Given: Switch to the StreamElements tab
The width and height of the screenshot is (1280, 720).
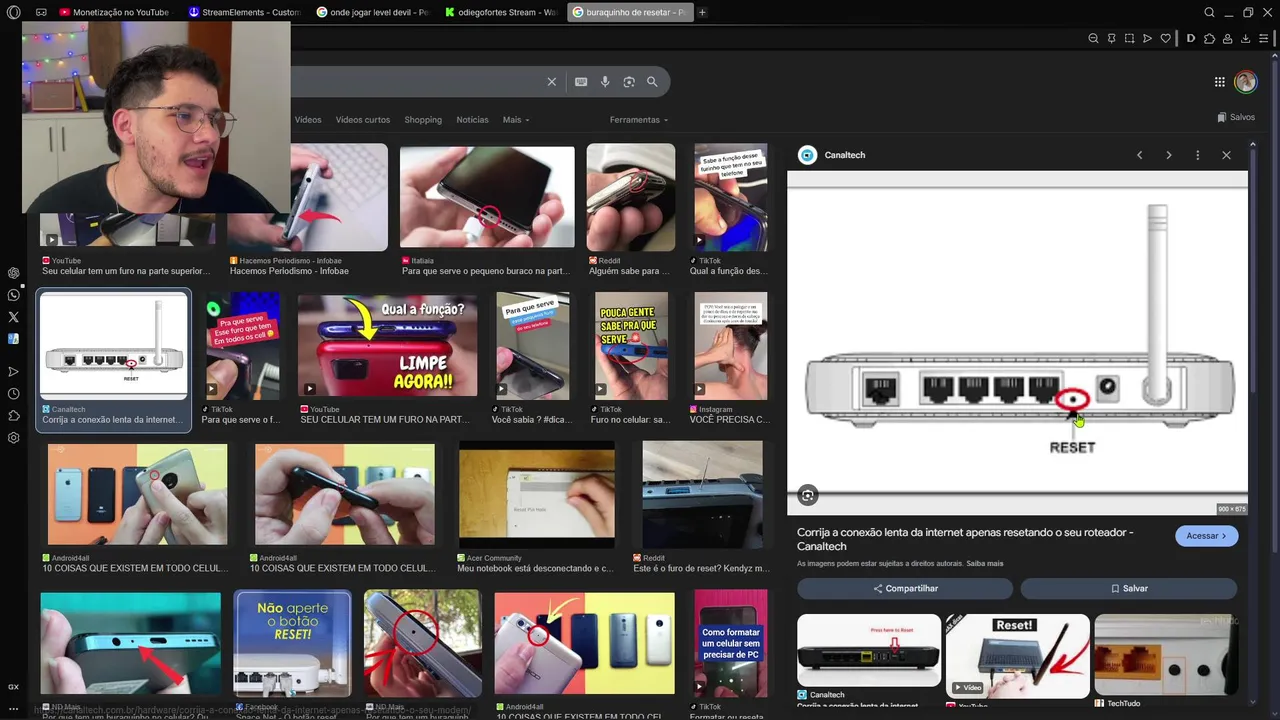Looking at the screenshot, I should click(x=244, y=13).
